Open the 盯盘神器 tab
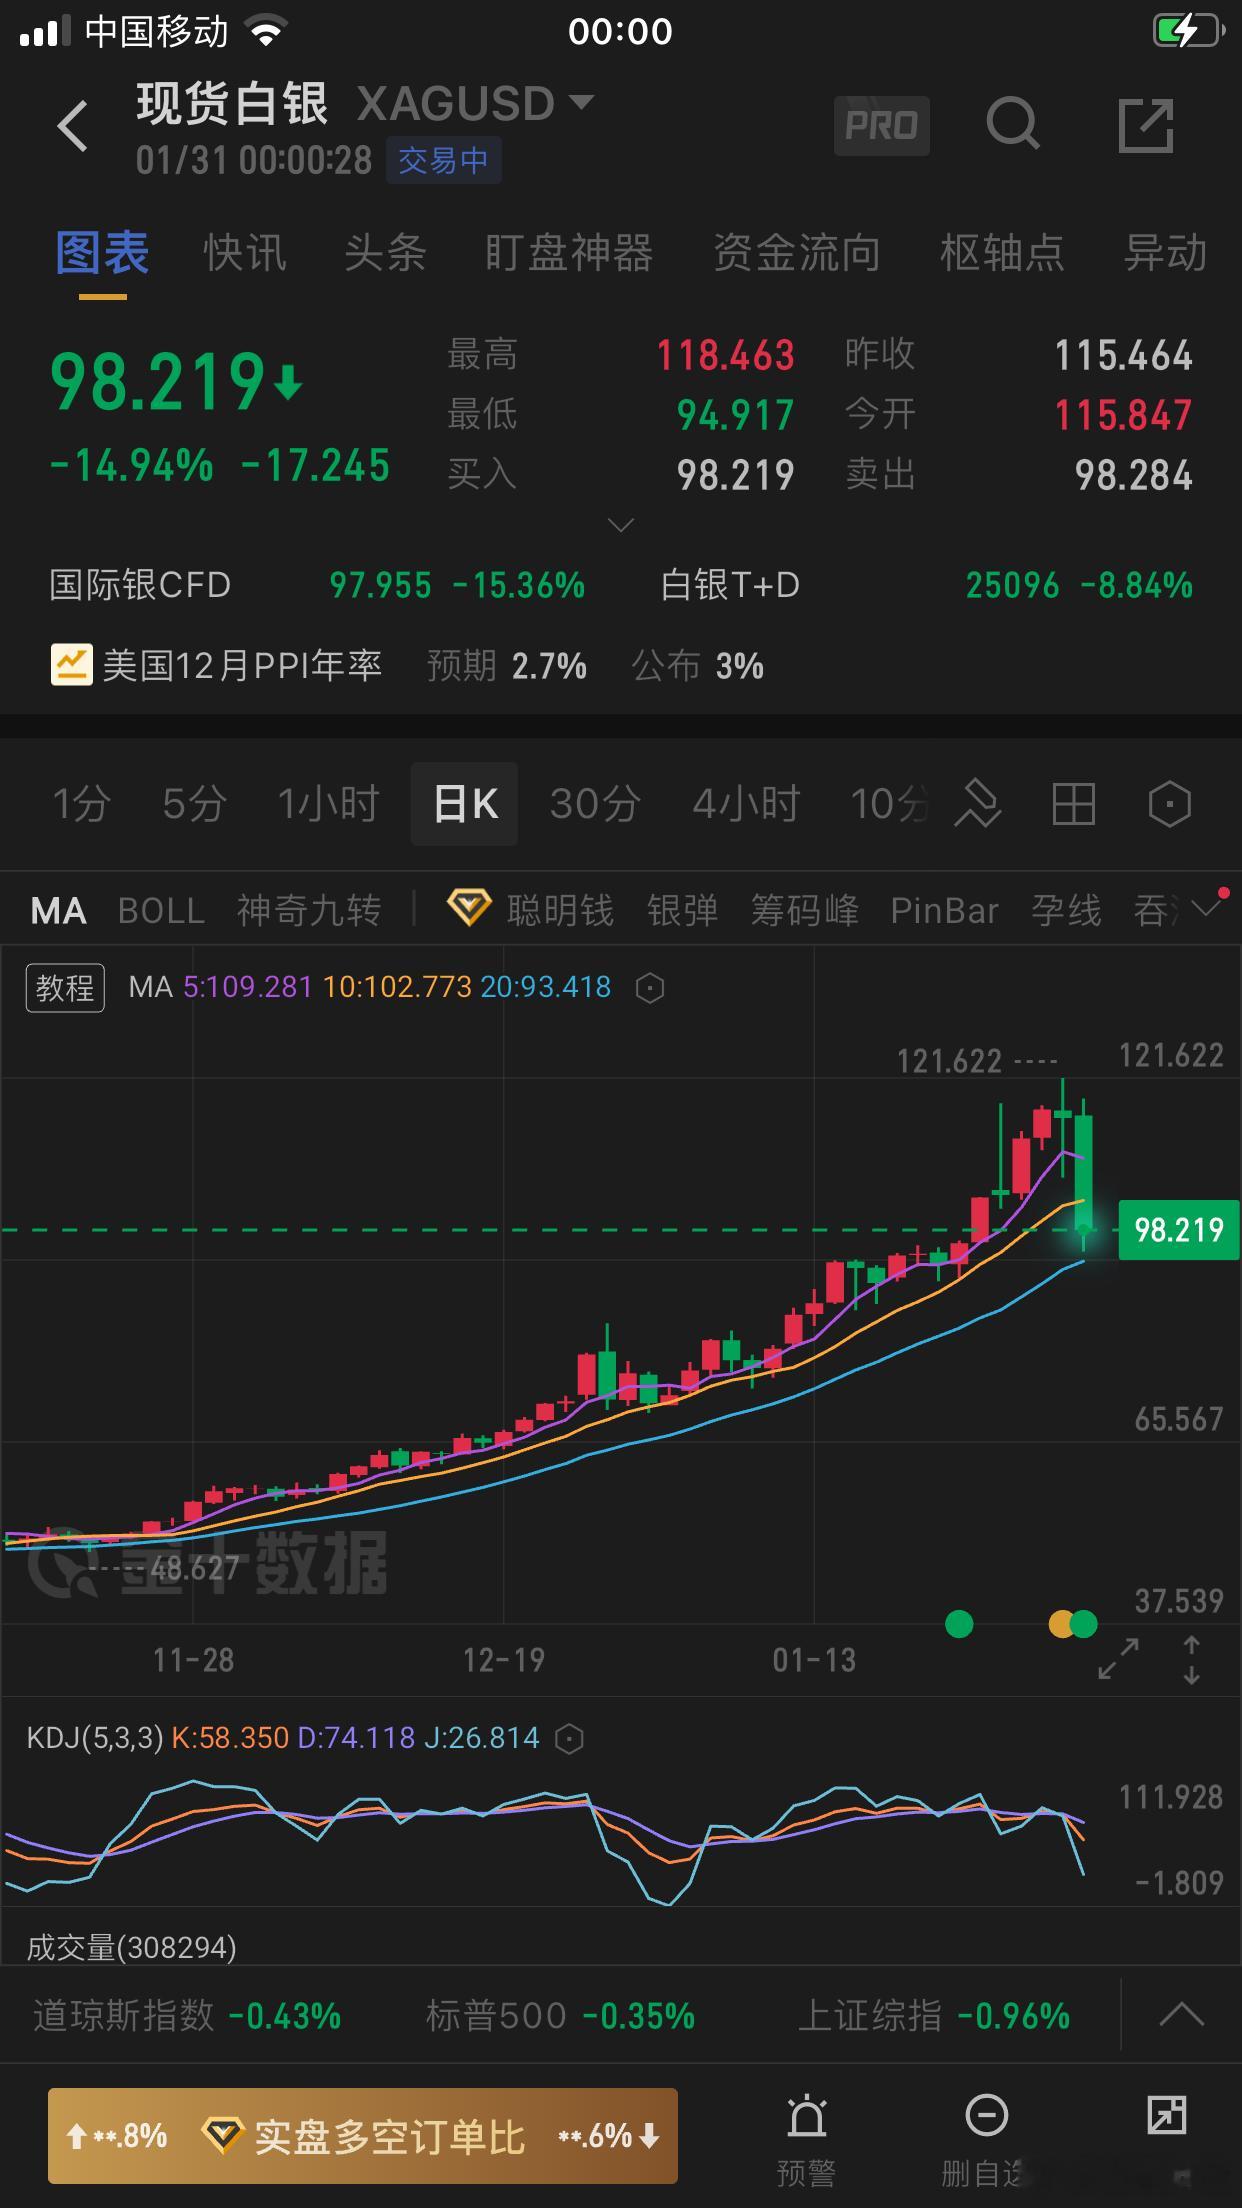The width and height of the screenshot is (1242, 2208). tap(569, 253)
